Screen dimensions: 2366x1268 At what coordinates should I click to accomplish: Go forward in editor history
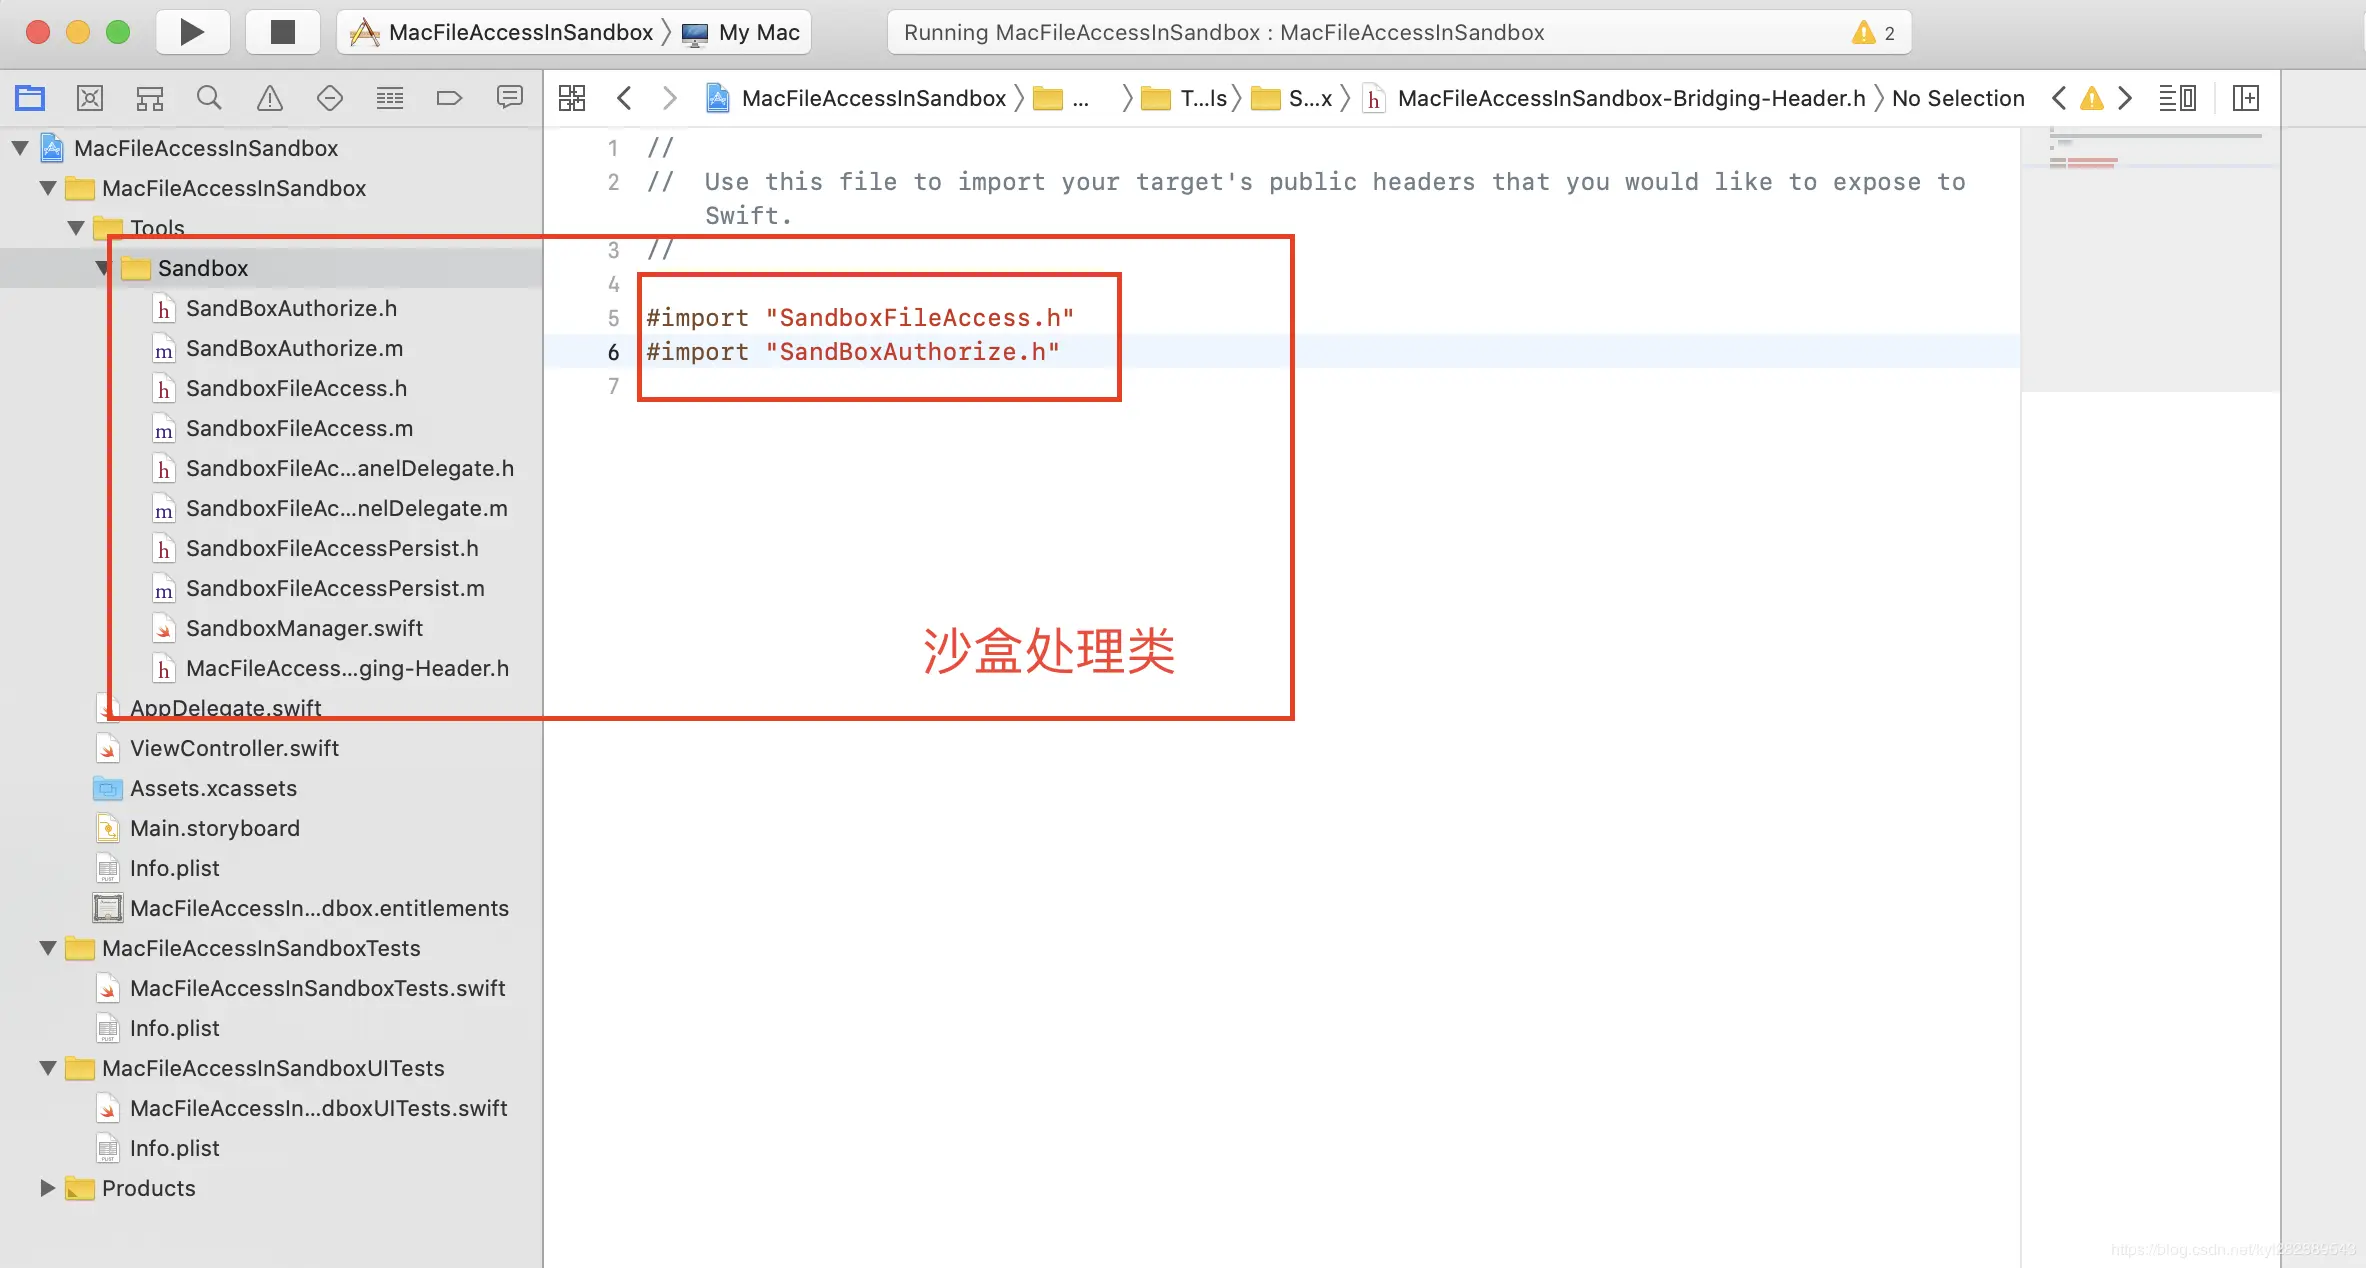(x=670, y=98)
